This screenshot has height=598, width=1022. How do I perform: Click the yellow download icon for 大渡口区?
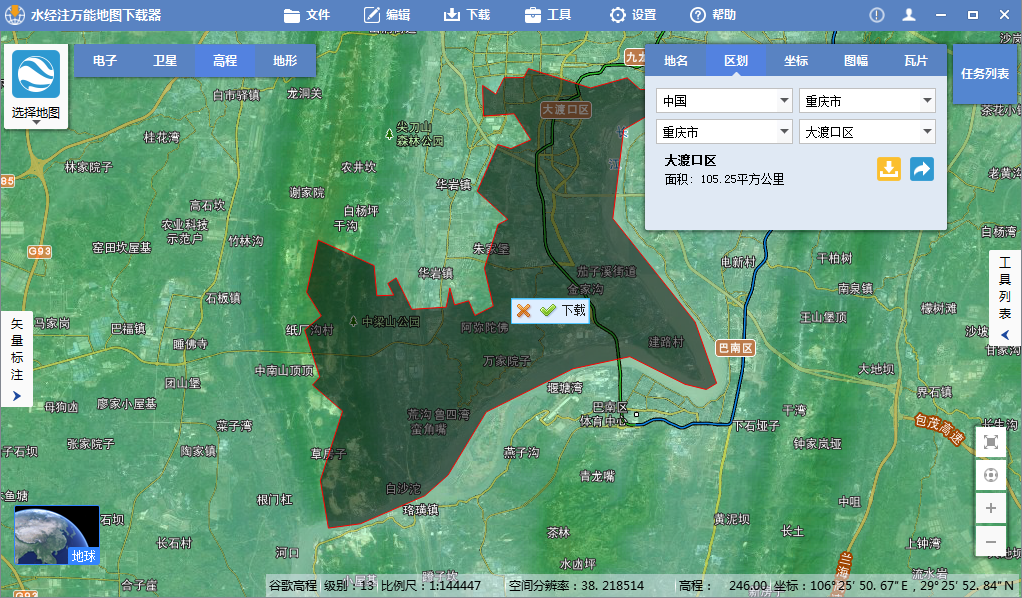[x=888, y=169]
